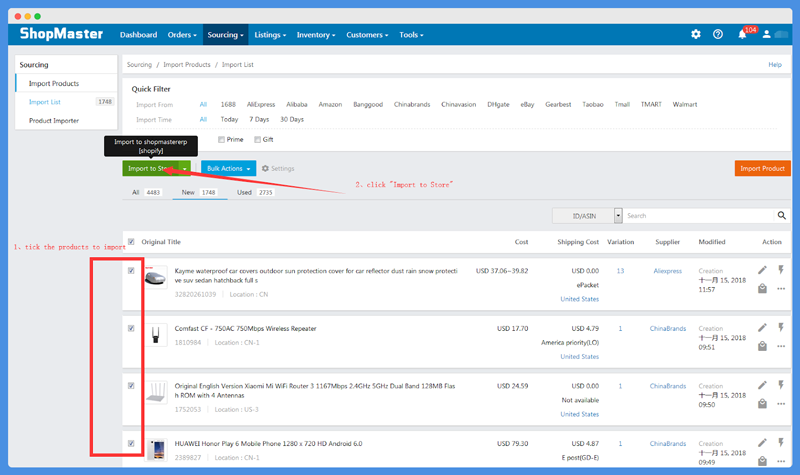Click the green Import to Store button
The height and width of the screenshot is (475, 800).
click(x=151, y=168)
